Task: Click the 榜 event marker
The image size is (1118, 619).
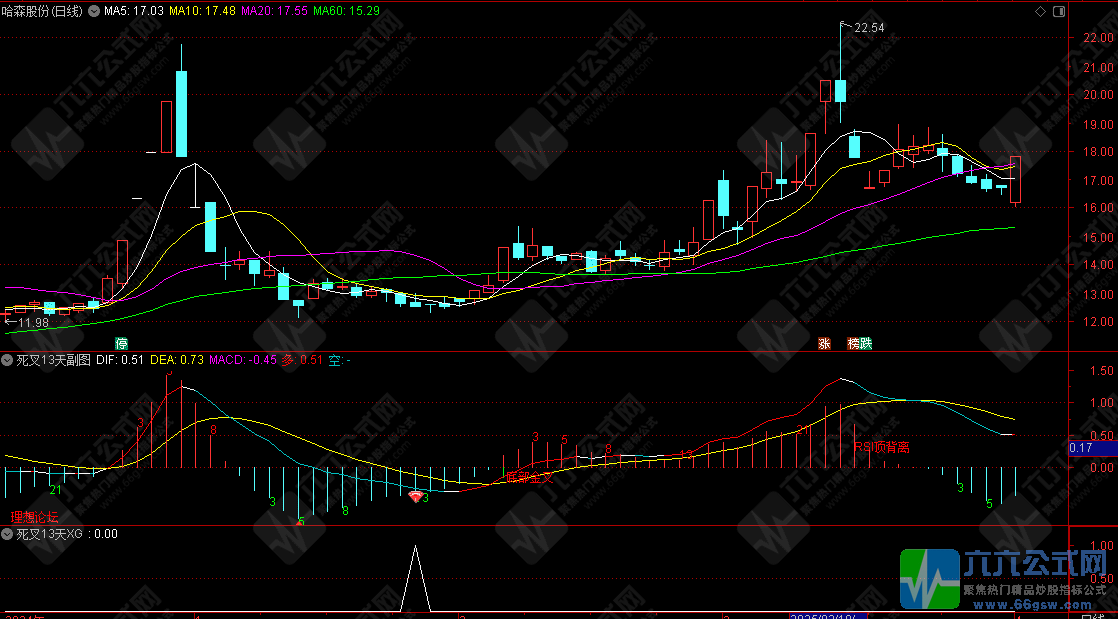Action: 853,343
